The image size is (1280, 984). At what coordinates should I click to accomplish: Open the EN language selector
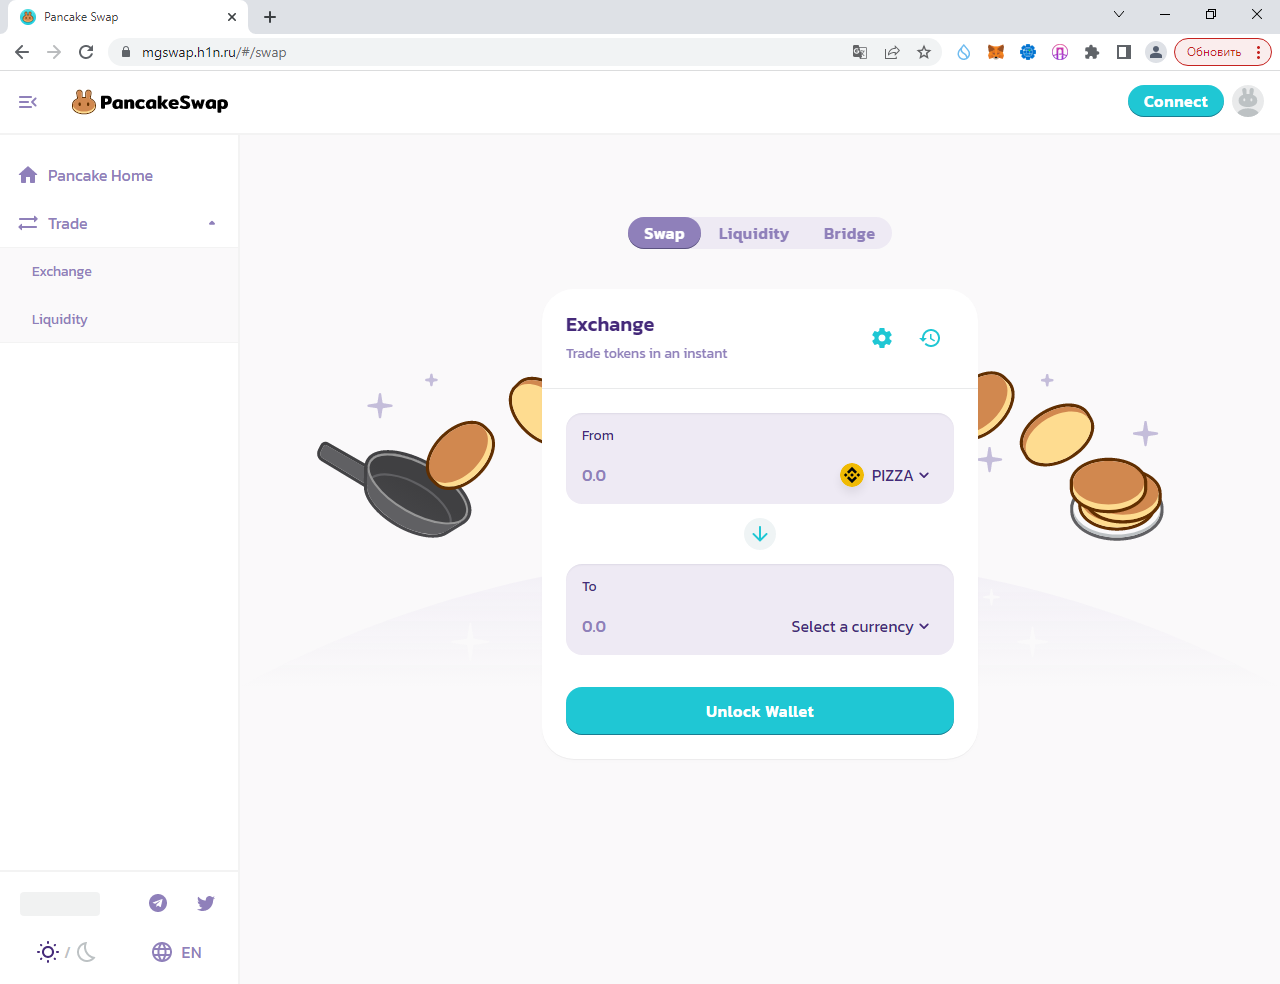(177, 952)
